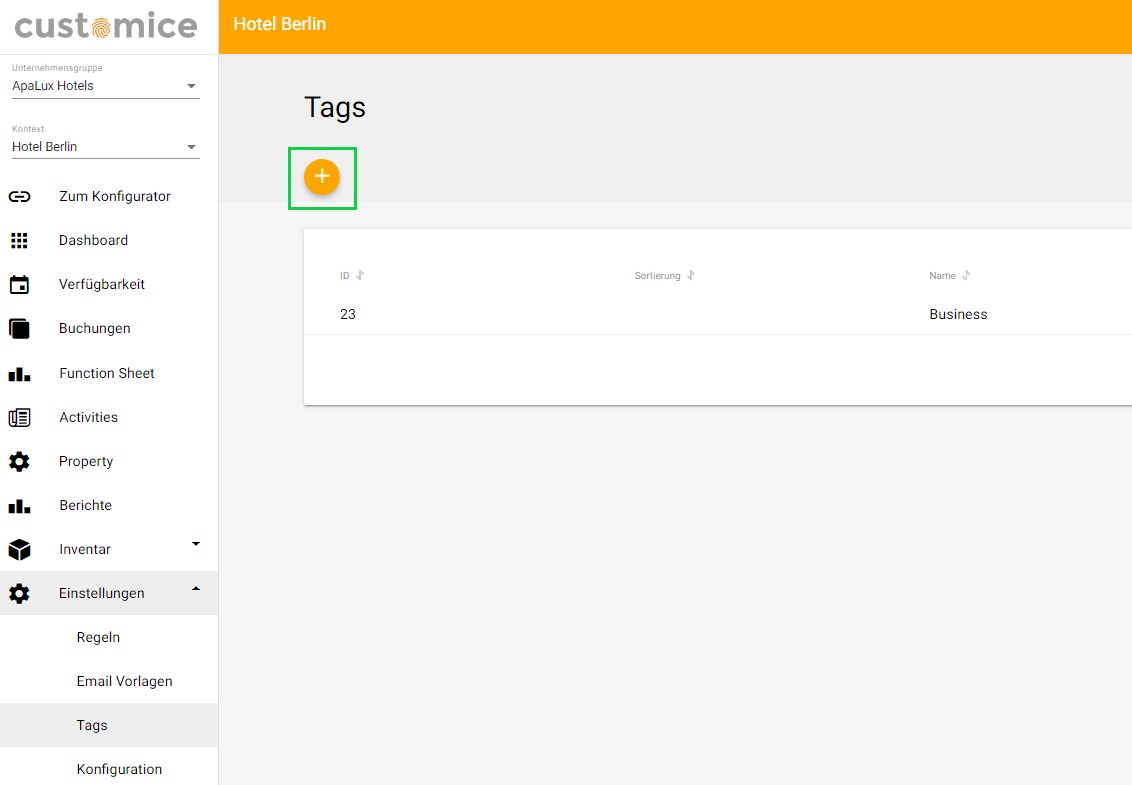
Task: Sort table by Sortierung column arrow
Action: pyautogui.click(x=691, y=275)
